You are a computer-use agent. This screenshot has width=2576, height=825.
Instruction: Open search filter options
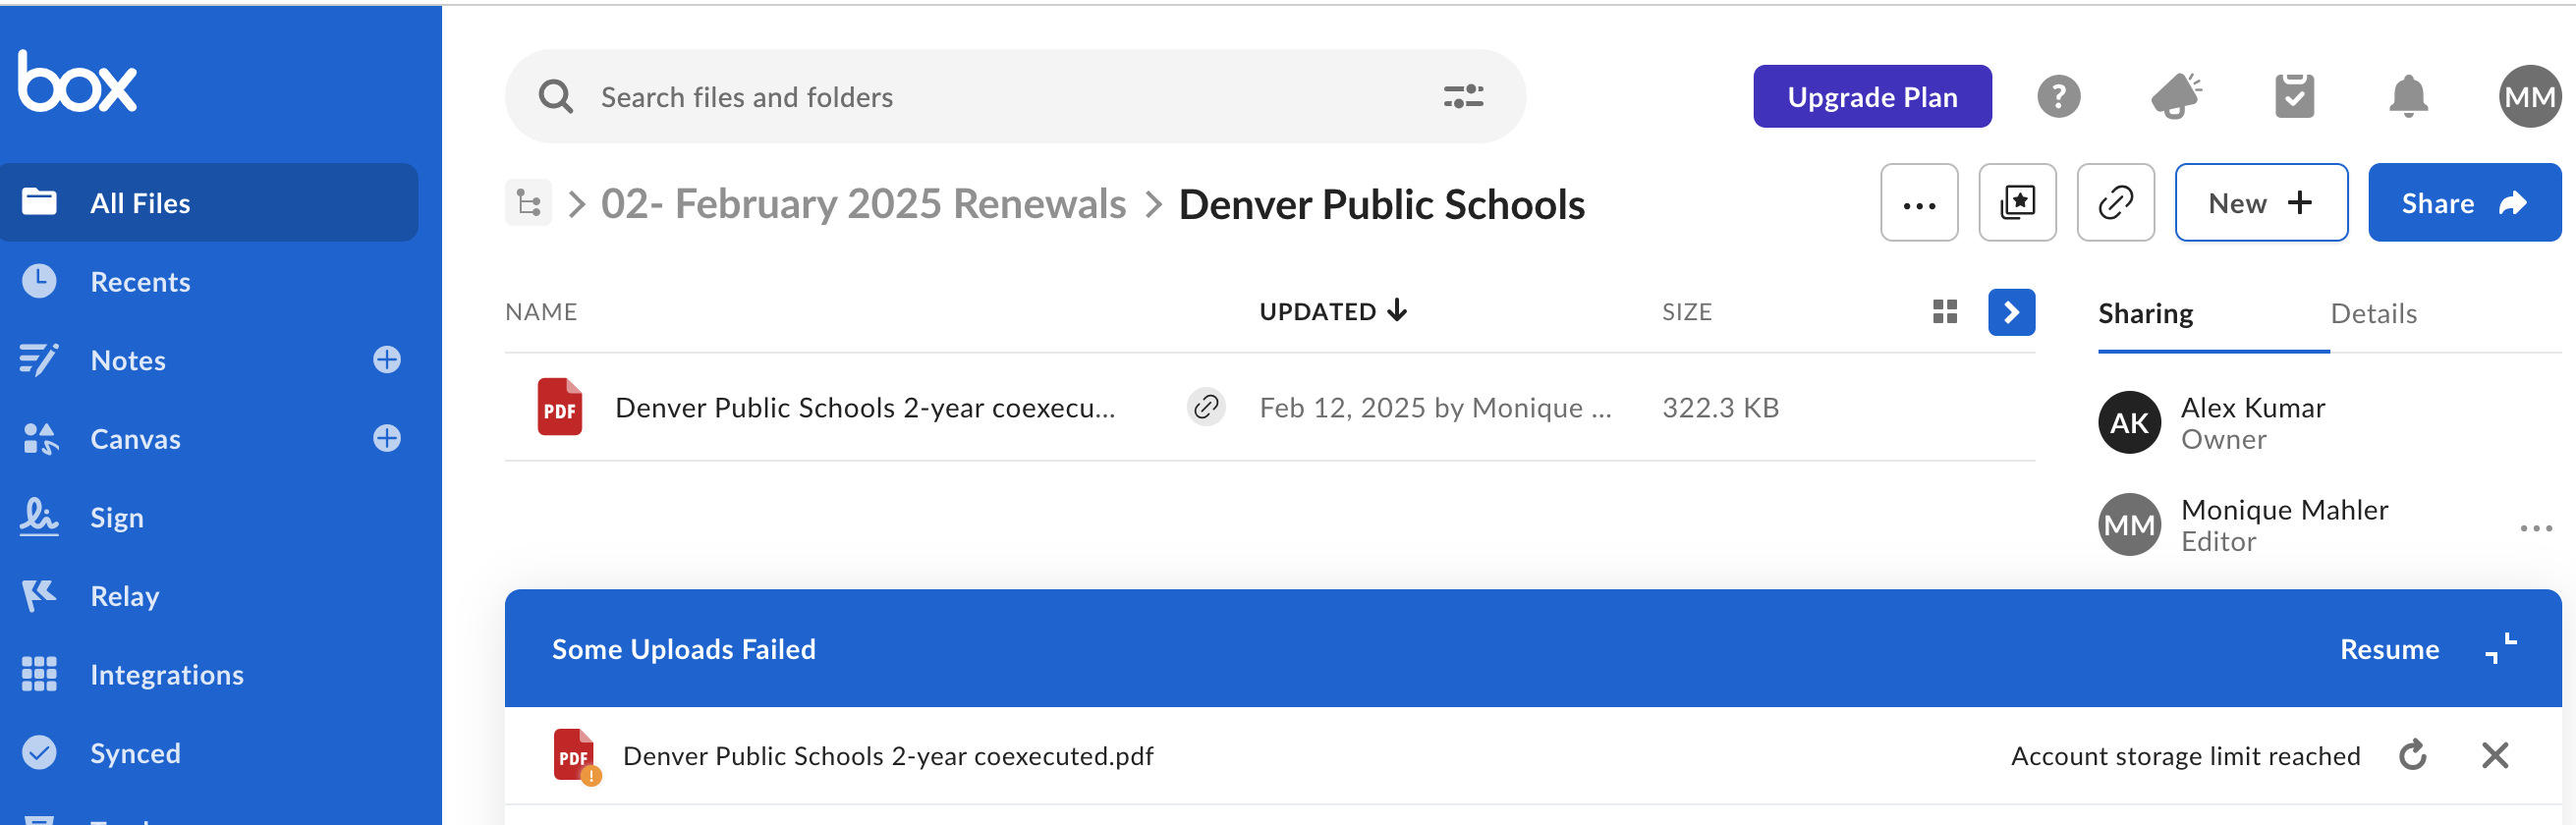click(x=1463, y=96)
